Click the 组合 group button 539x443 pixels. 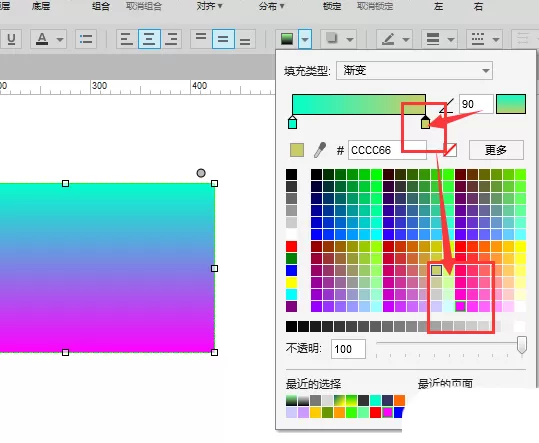click(x=101, y=6)
